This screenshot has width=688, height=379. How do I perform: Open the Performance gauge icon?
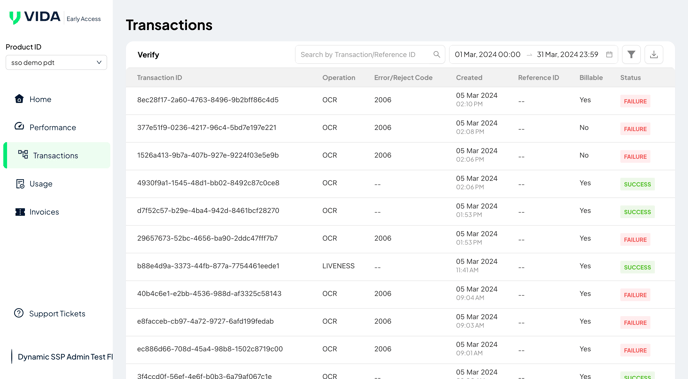(19, 126)
